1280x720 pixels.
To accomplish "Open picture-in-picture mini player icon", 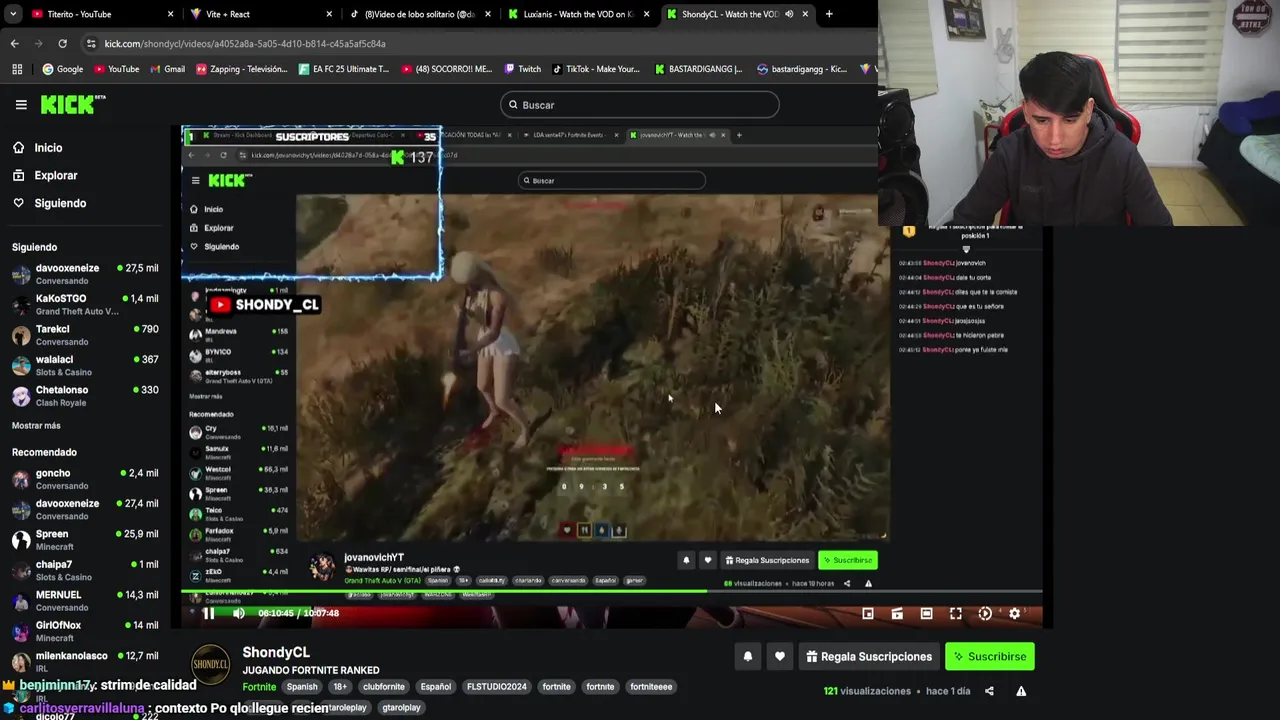I will tap(867, 613).
